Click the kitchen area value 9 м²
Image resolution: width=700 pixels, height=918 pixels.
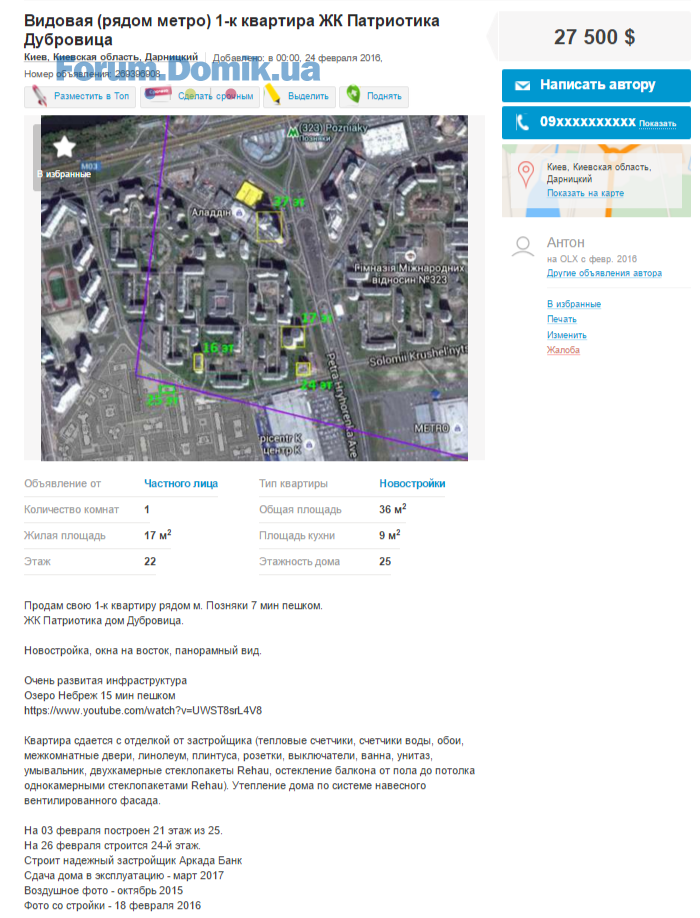(390, 535)
